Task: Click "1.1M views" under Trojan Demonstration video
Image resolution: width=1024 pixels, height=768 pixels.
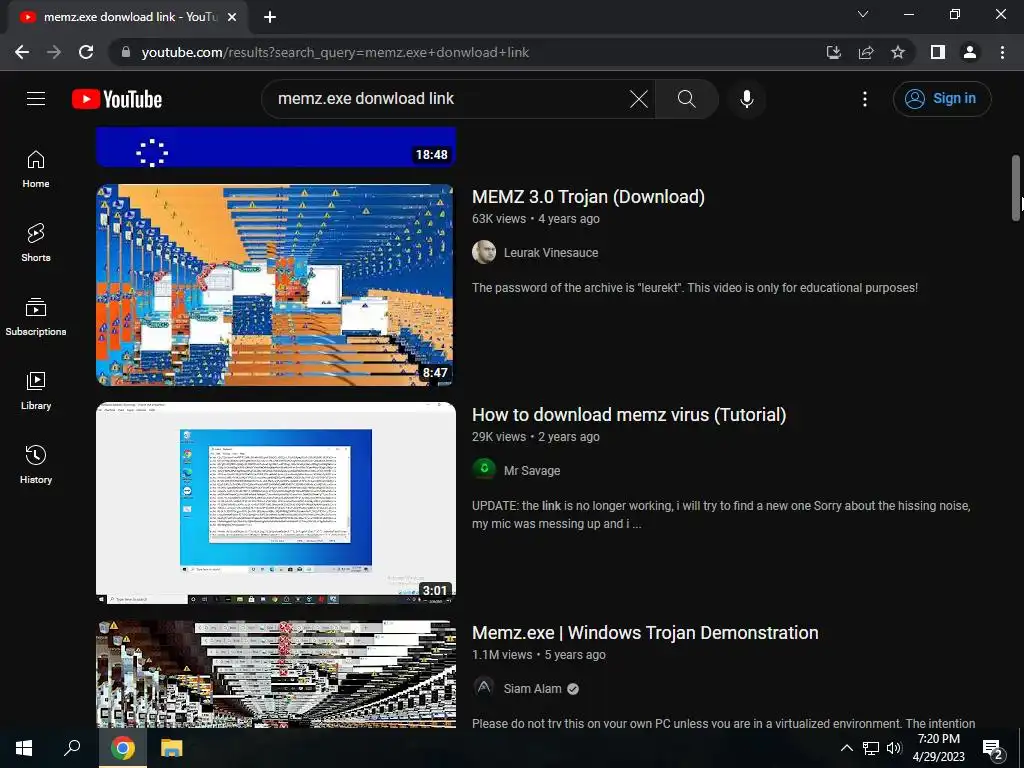Action: tap(502, 655)
